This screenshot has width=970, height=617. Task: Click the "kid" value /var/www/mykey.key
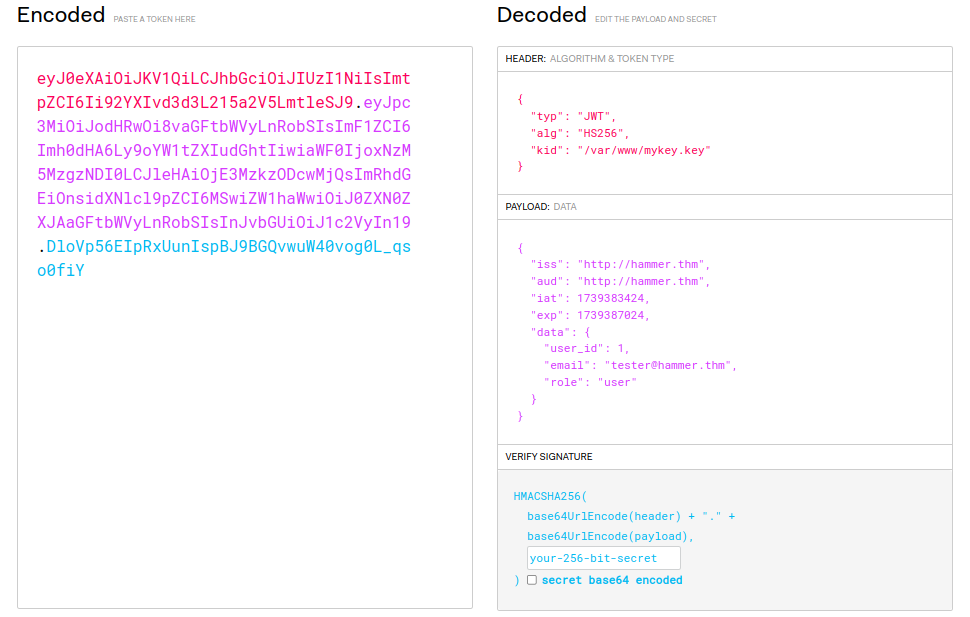coord(644,150)
